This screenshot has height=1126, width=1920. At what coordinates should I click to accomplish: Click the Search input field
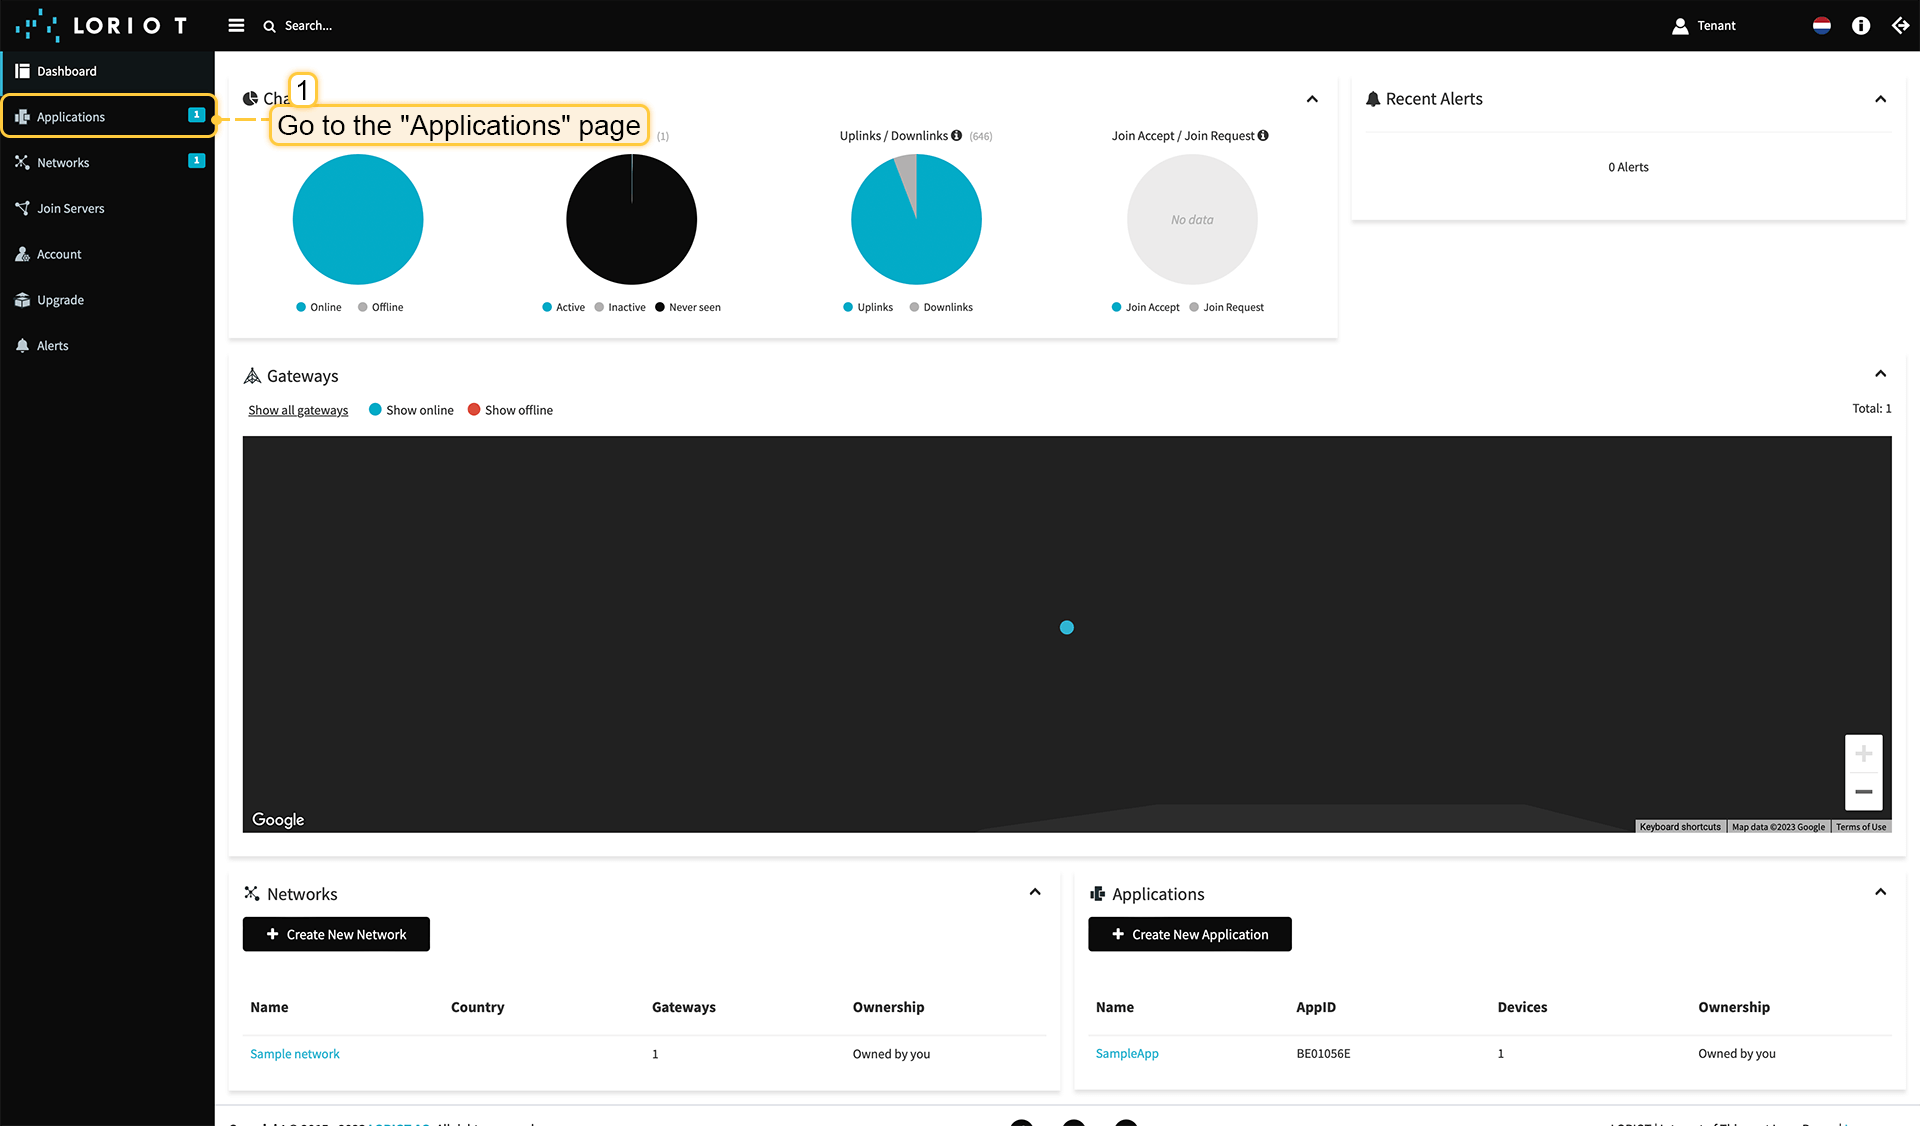308,26
